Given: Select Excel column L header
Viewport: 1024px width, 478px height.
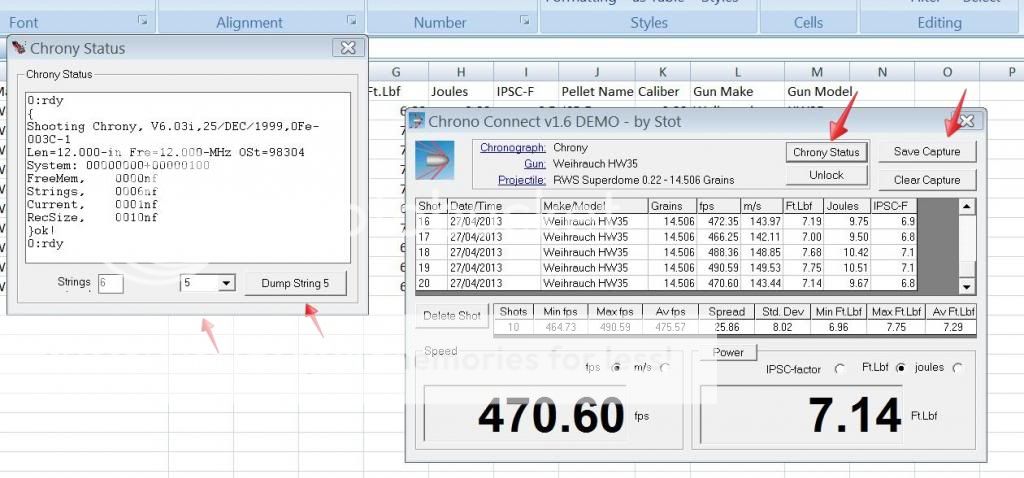Looking at the screenshot, I should click(737, 72).
